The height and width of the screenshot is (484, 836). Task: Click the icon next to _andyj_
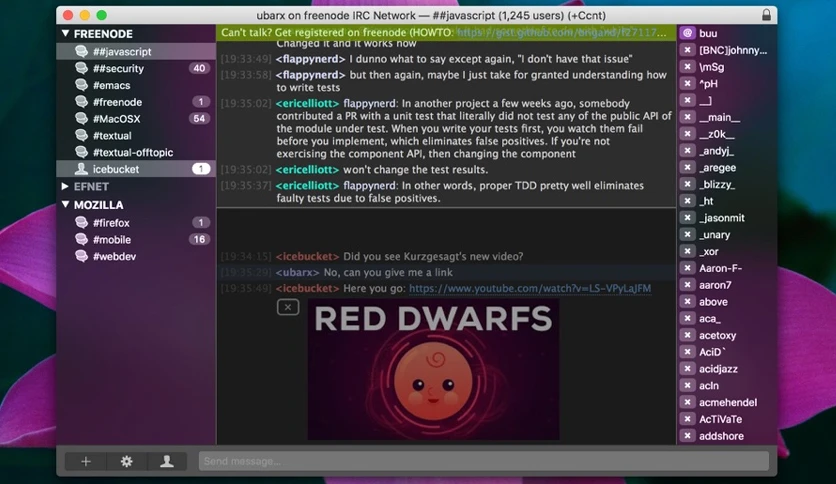(x=687, y=151)
